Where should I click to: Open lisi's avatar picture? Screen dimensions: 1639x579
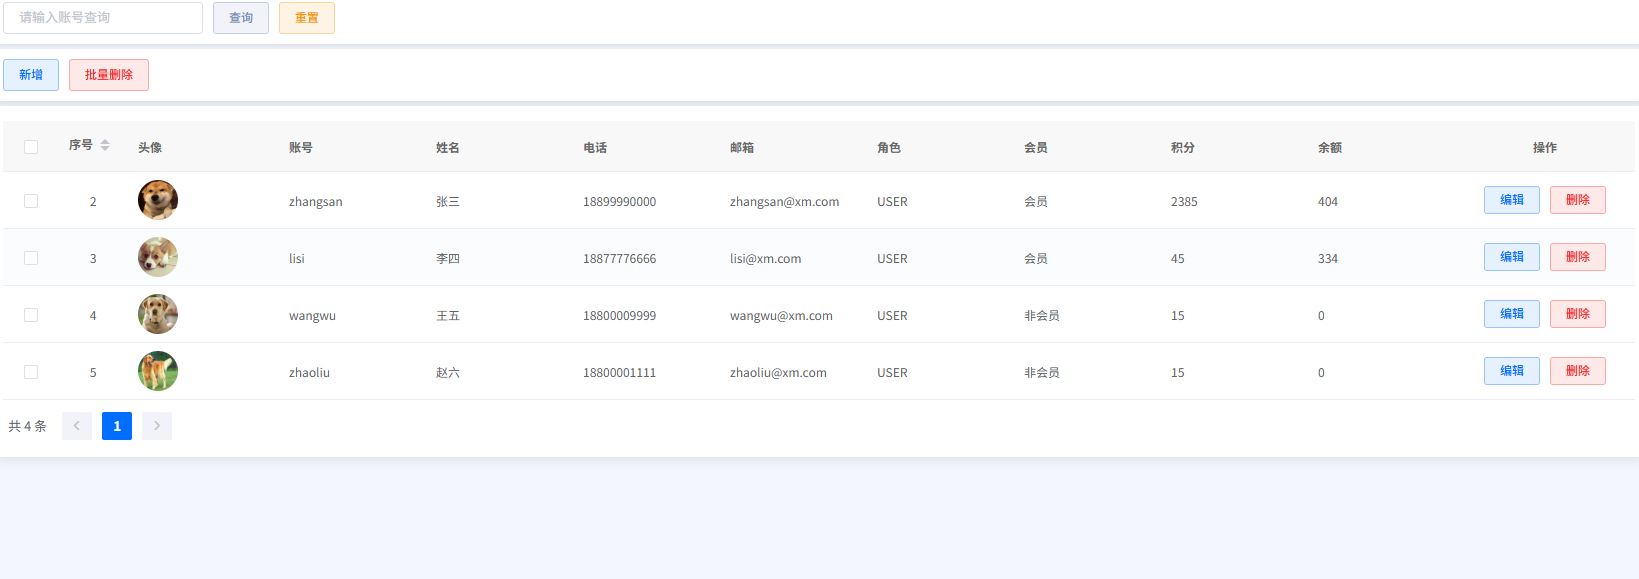coord(158,257)
